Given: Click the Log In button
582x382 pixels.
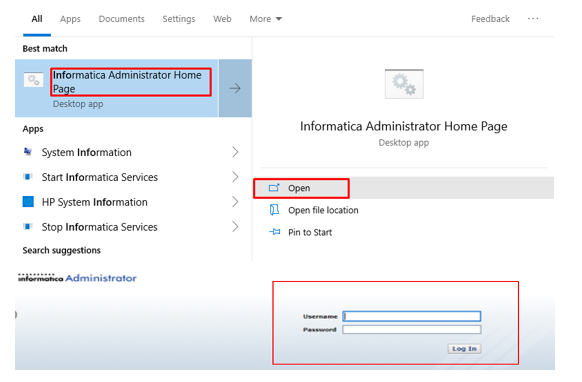Looking at the screenshot, I should tap(464, 349).
